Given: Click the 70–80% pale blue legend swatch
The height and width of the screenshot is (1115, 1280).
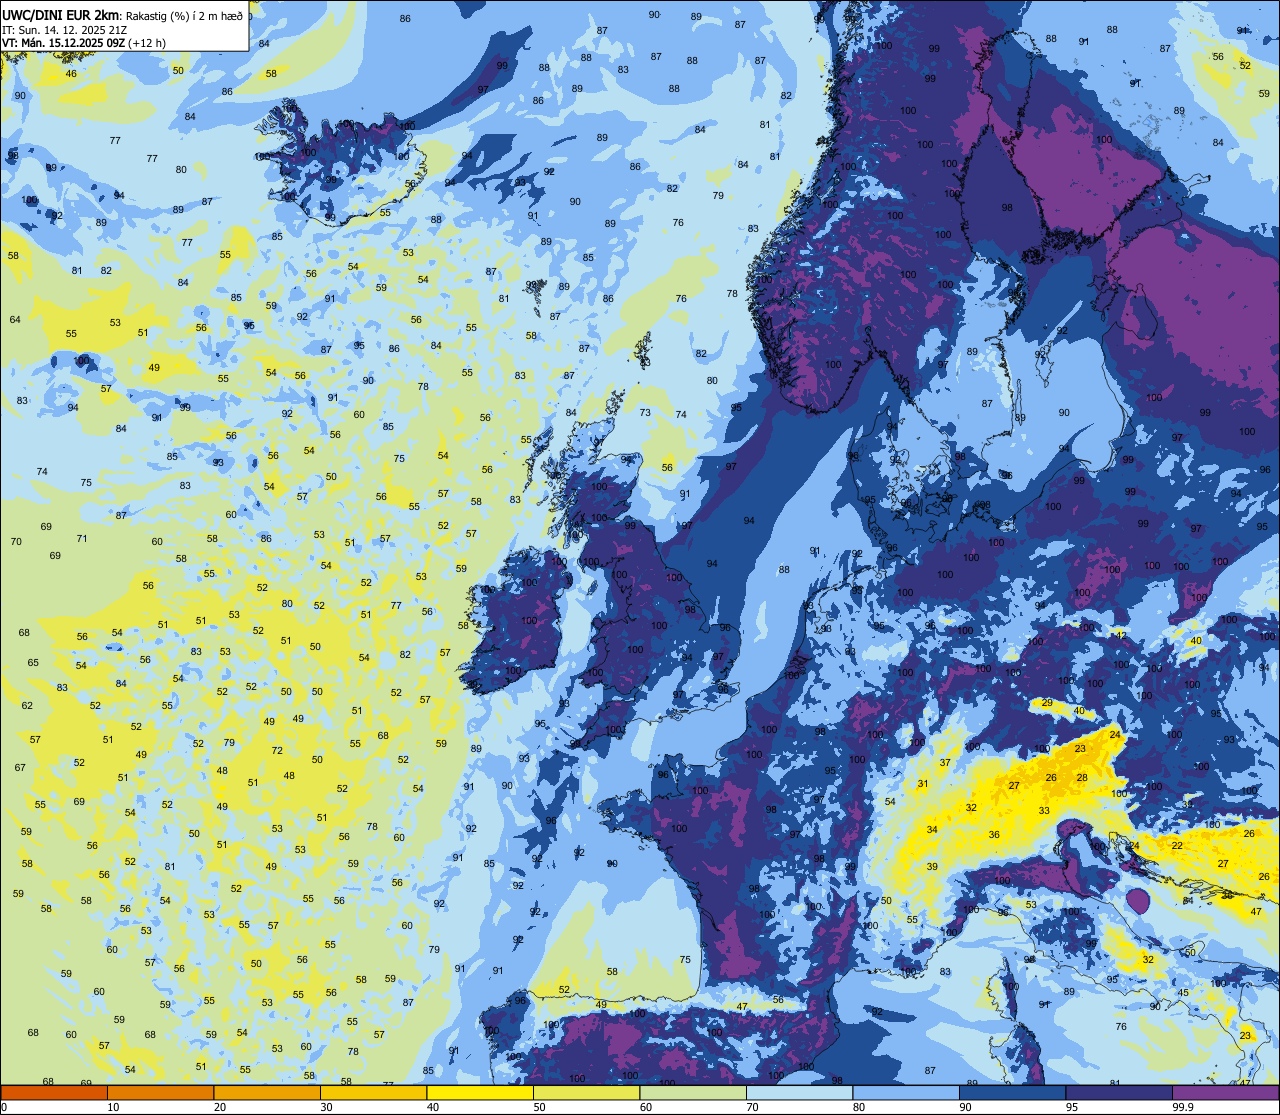Looking at the screenshot, I should tap(799, 1092).
